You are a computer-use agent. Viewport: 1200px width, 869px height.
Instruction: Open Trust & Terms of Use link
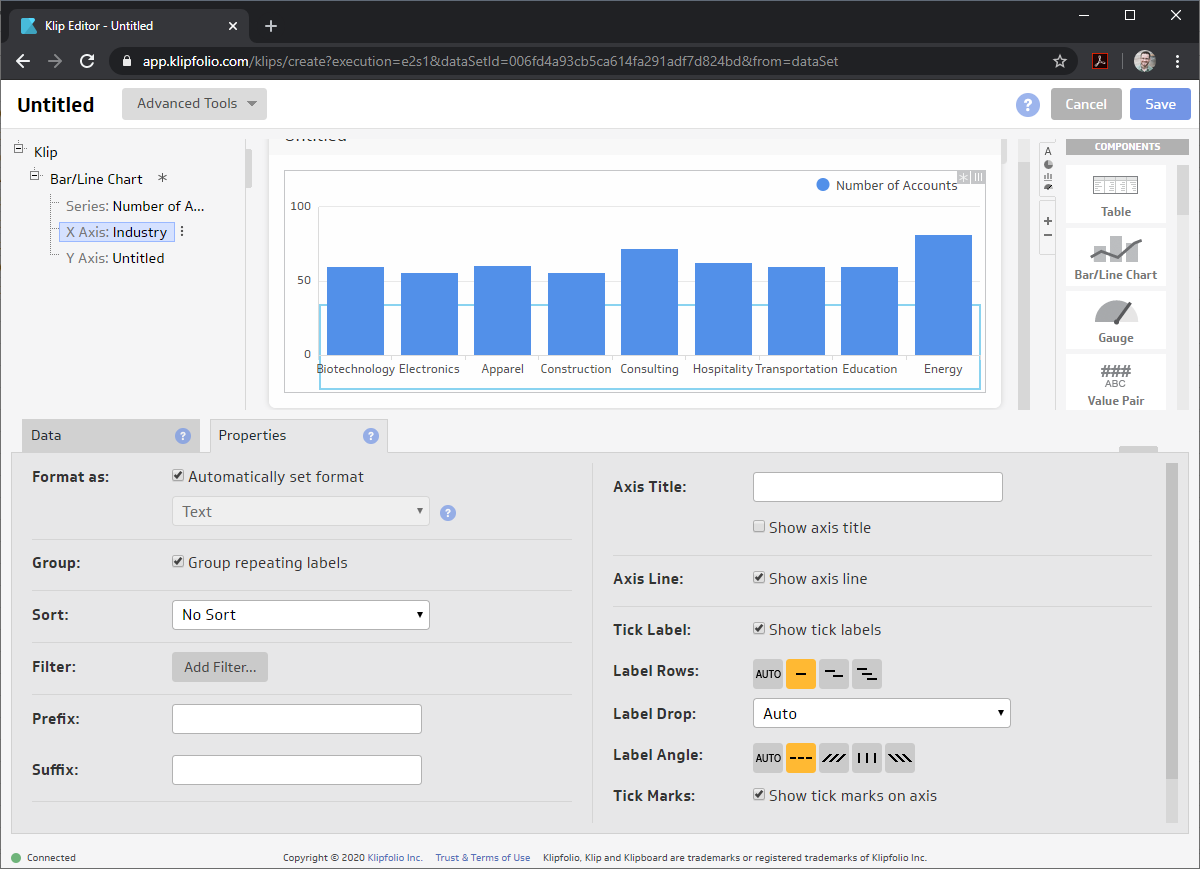[x=483, y=858]
